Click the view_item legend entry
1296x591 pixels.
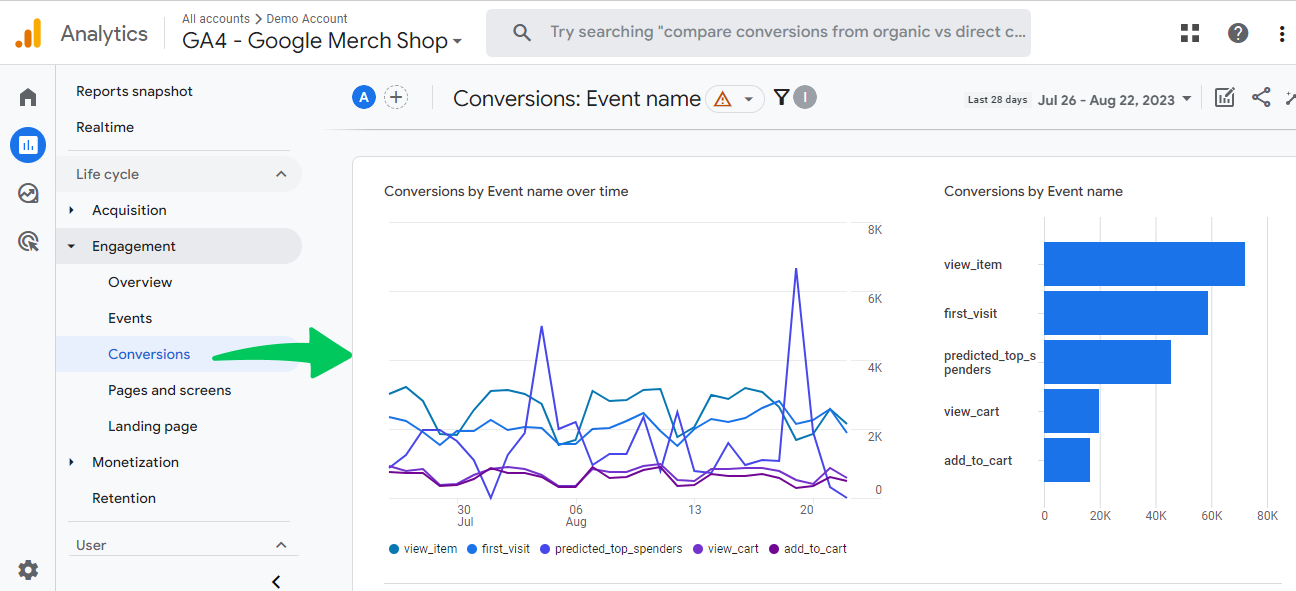coord(423,549)
